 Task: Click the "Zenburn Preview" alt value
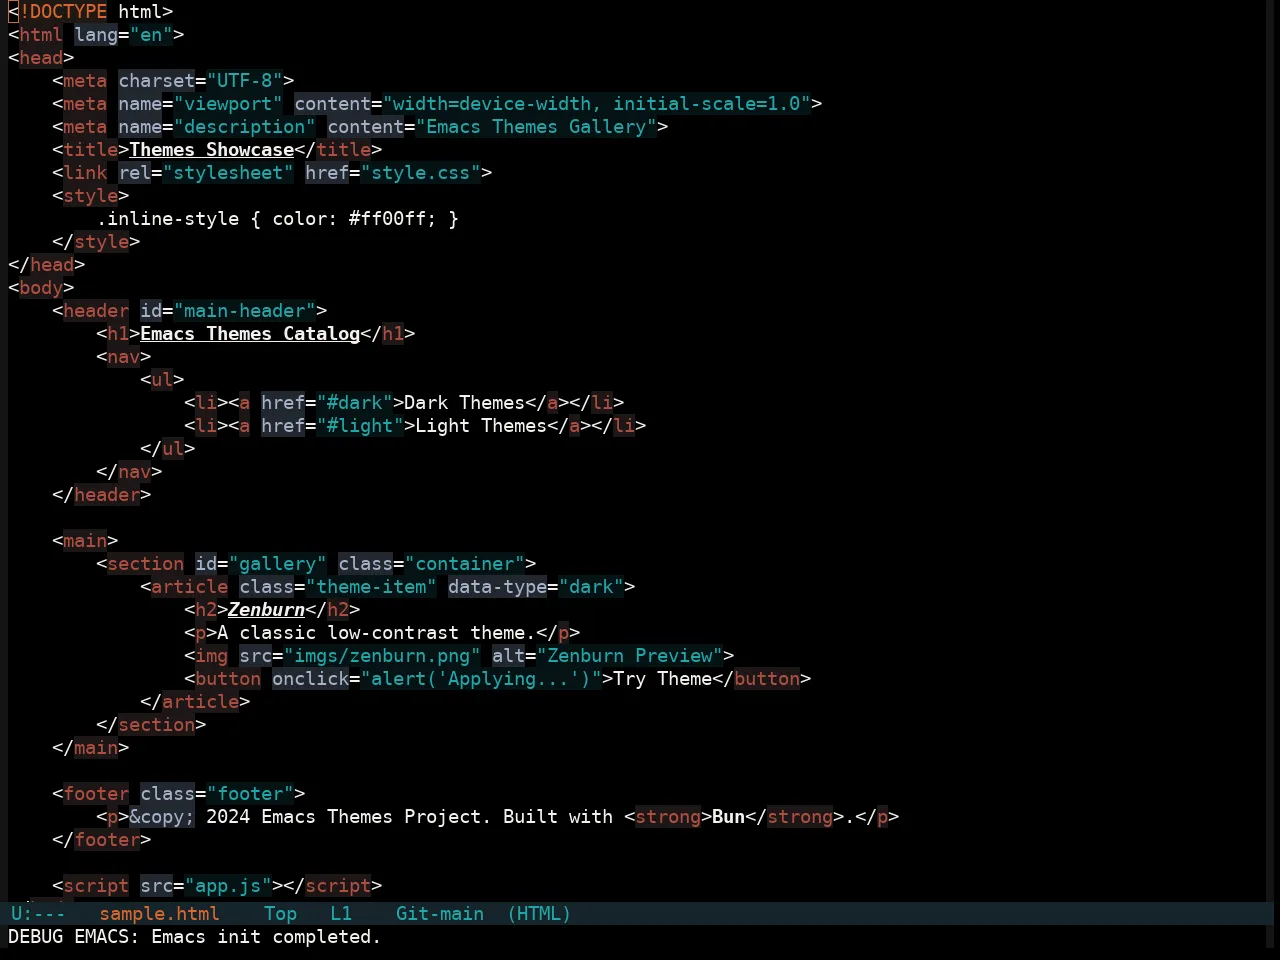630,656
